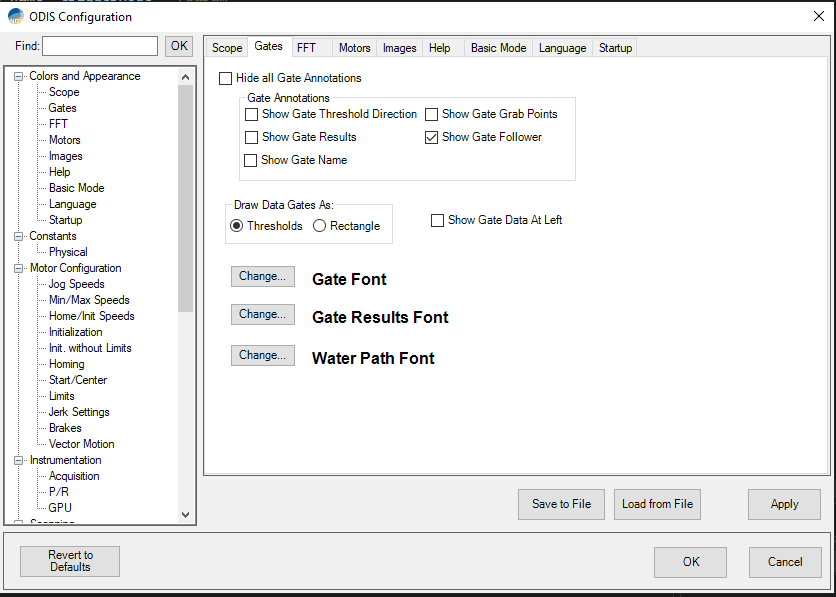
Task: Enable Hide all Gate Annotations checkbox
Action: (226, 78)
